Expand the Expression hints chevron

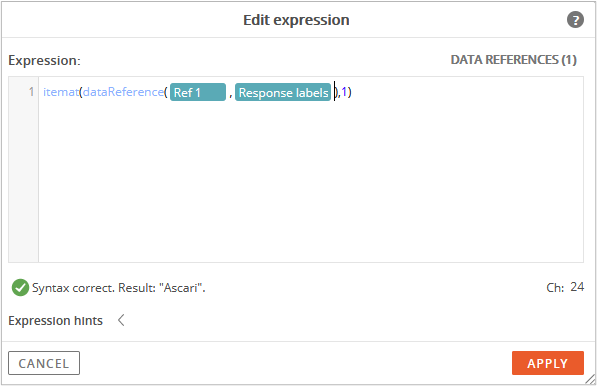(x=121, y=320)
